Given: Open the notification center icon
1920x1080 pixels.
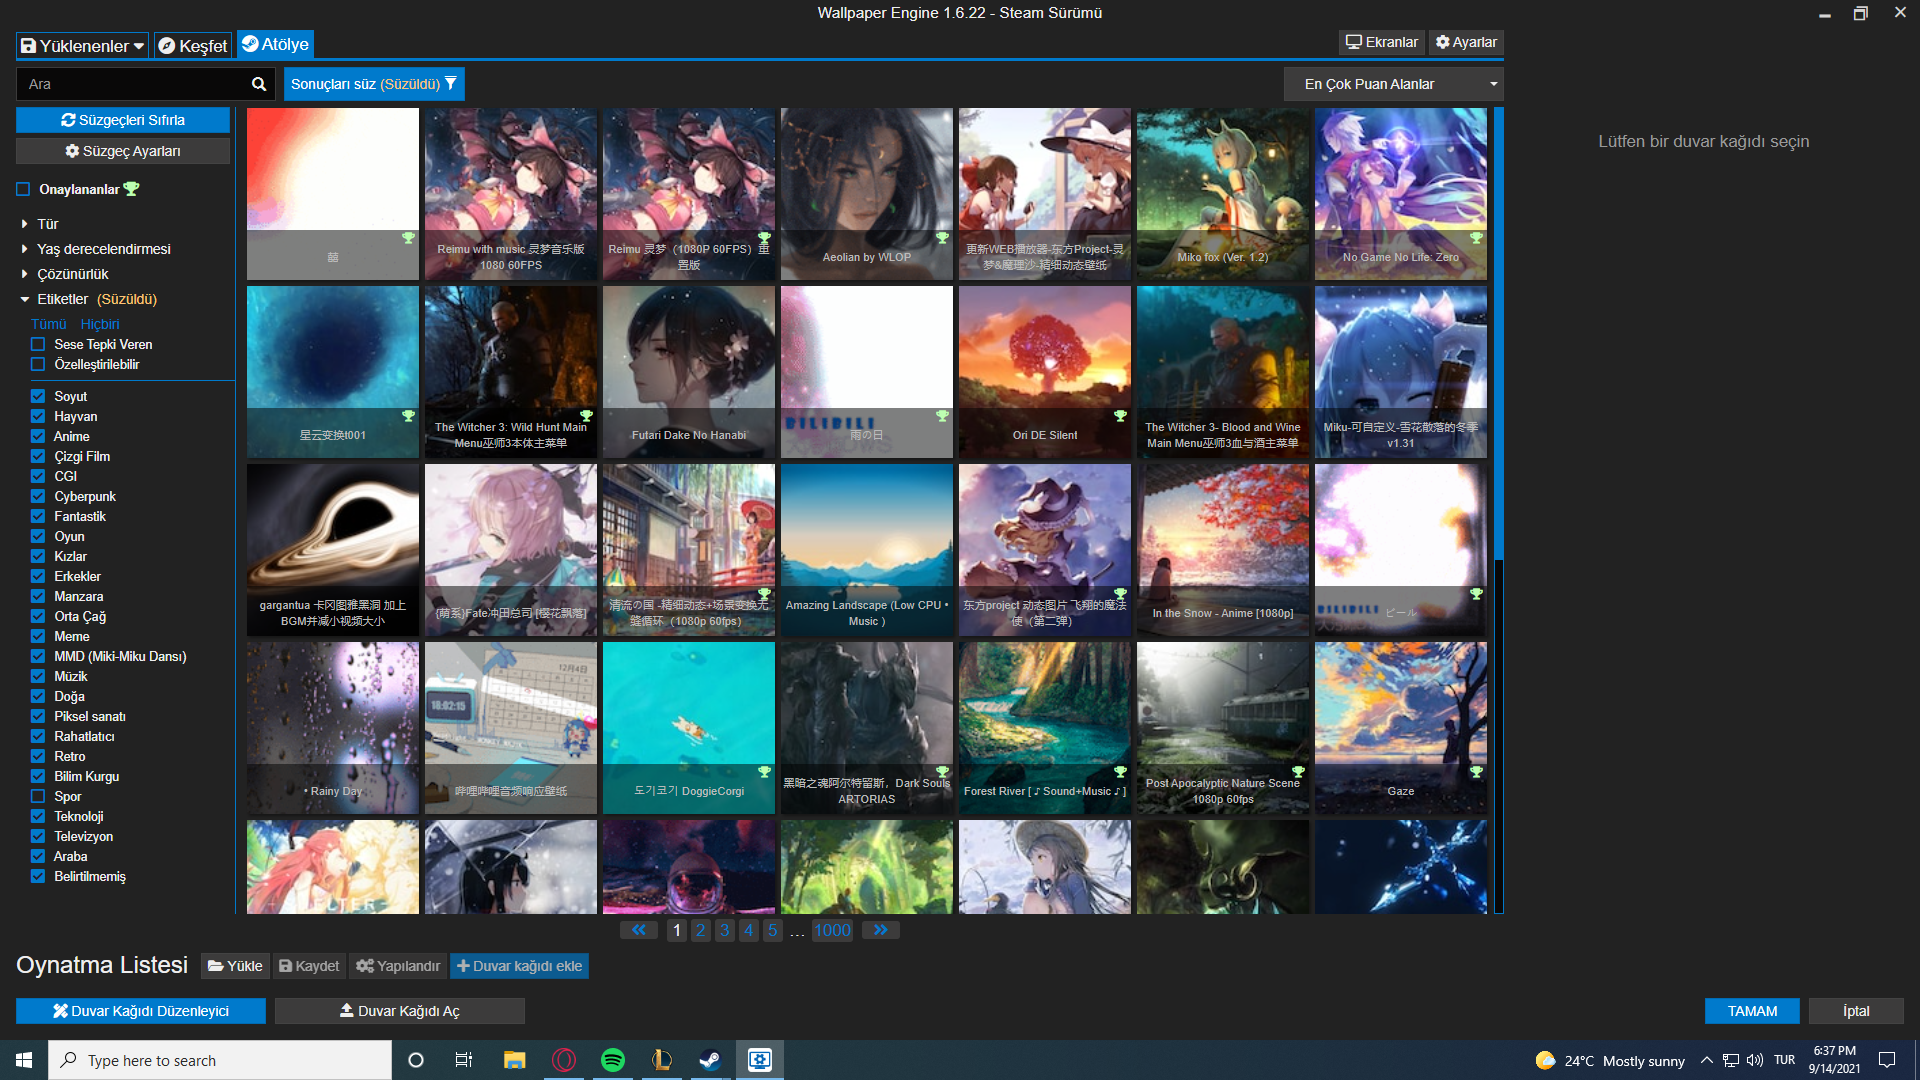Looking at the screenshot, I should point(1887,1060).
